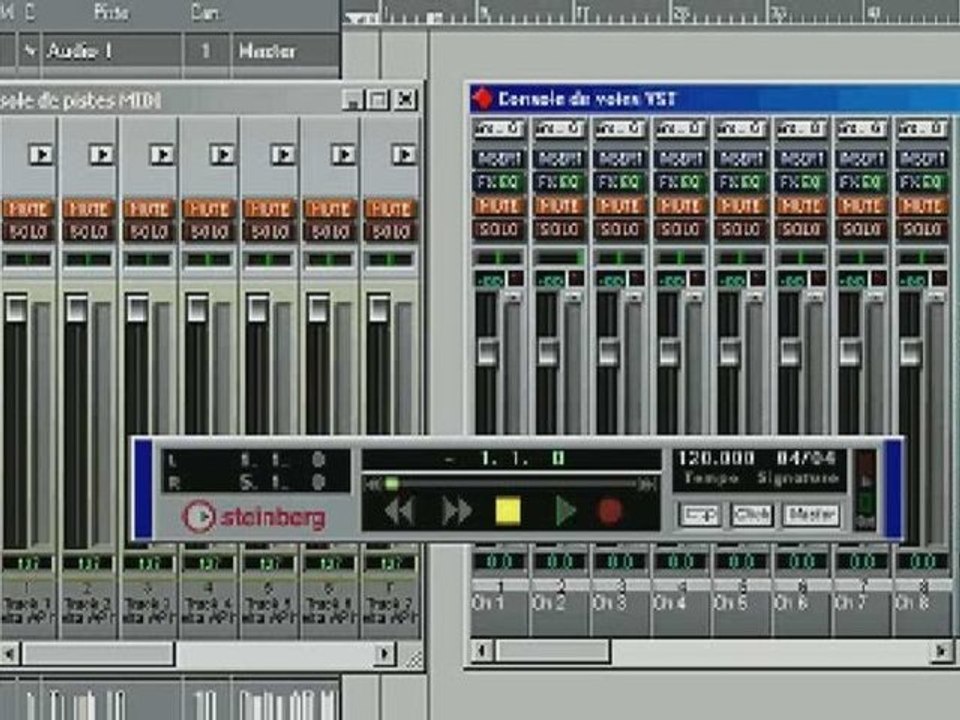Click the right locator position value on transport

(x=283, y=482)
